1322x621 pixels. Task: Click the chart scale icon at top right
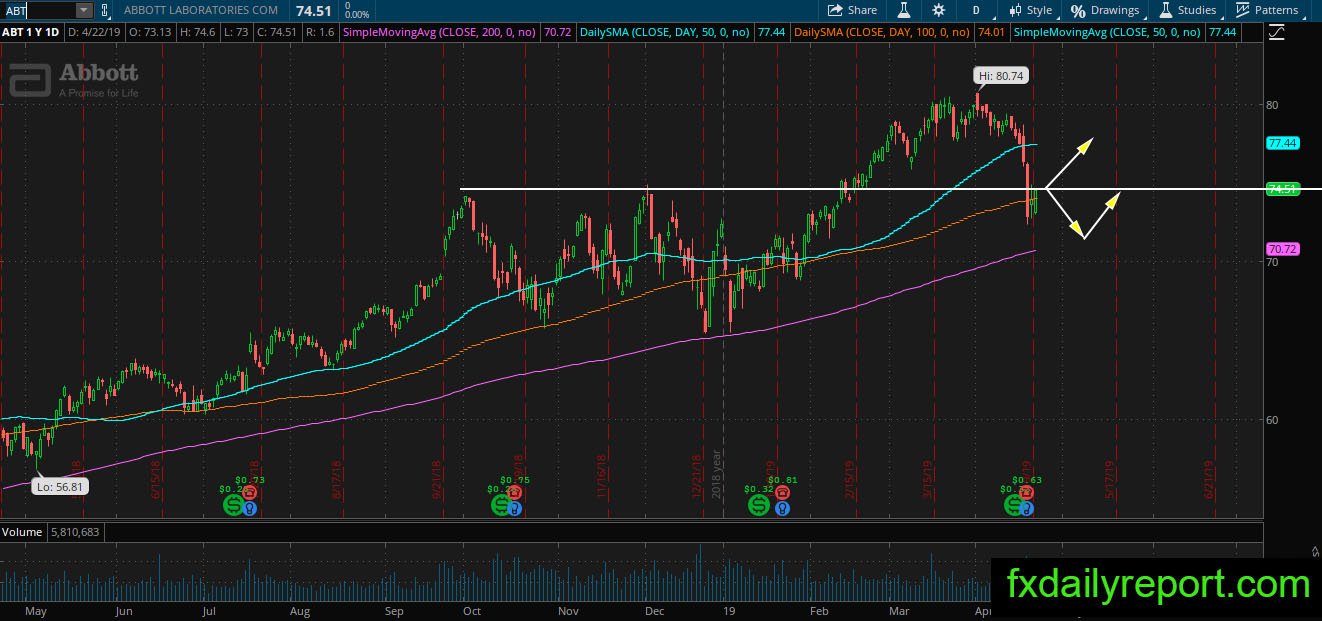tap(1276, 33)
